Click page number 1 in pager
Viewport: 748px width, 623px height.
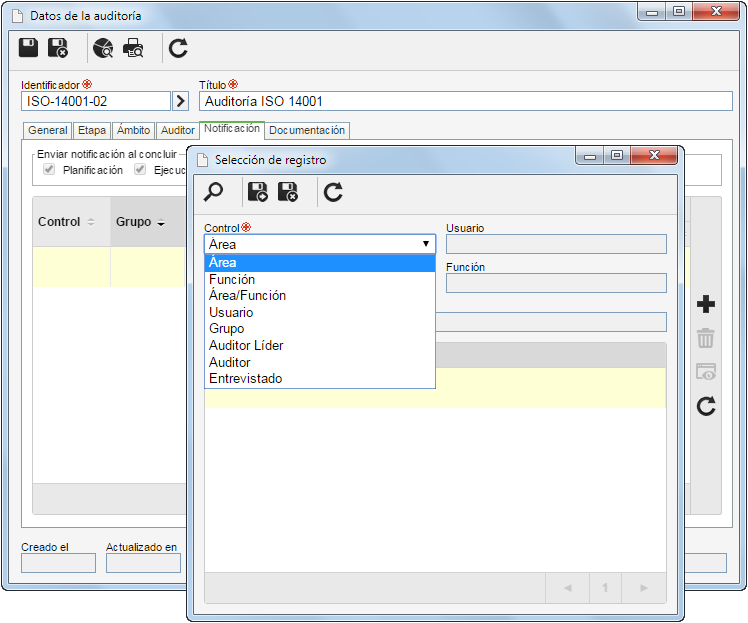[605, 588]
